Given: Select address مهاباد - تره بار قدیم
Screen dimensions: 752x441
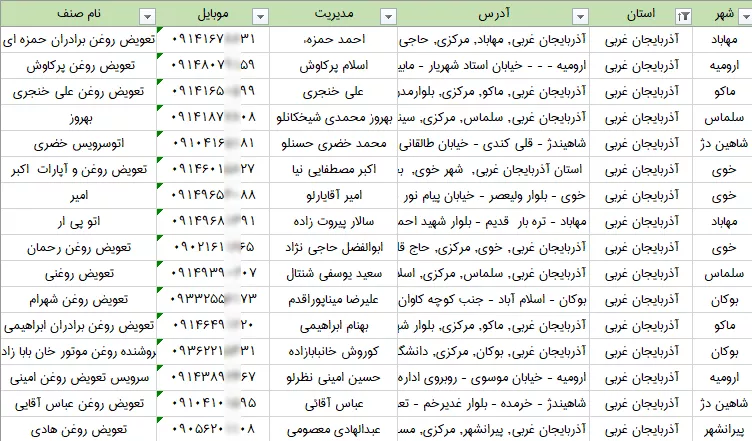Looking at the screenshot, I should pyautogui.click(x=494, y=221).
